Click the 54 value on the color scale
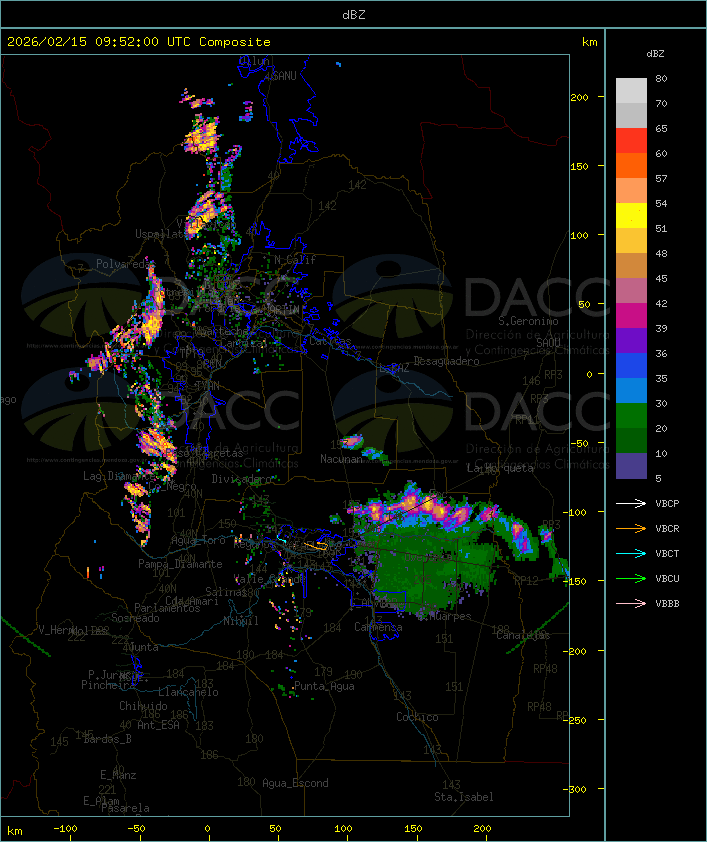 coord(661,204)
